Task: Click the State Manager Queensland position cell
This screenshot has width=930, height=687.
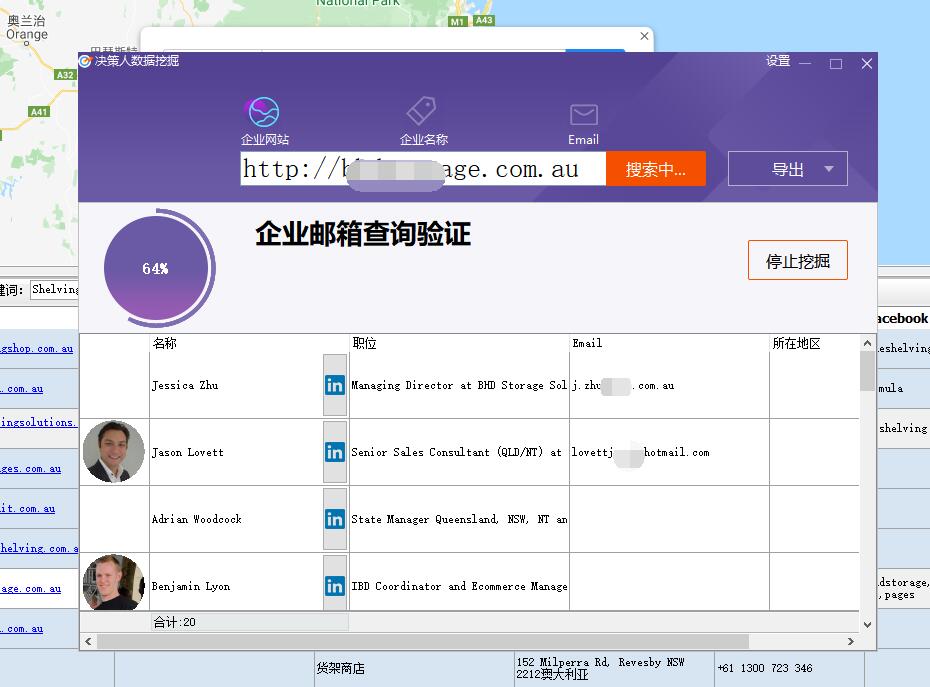Action: click(x=459, y=520)
